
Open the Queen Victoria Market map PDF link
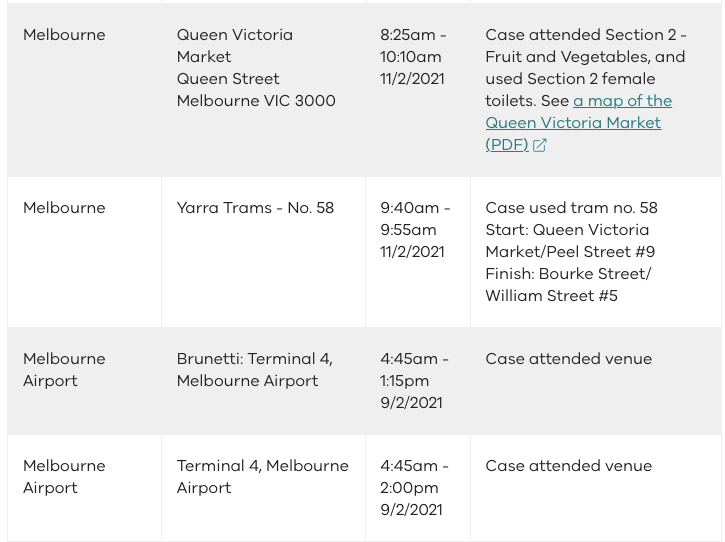[578, 123]
